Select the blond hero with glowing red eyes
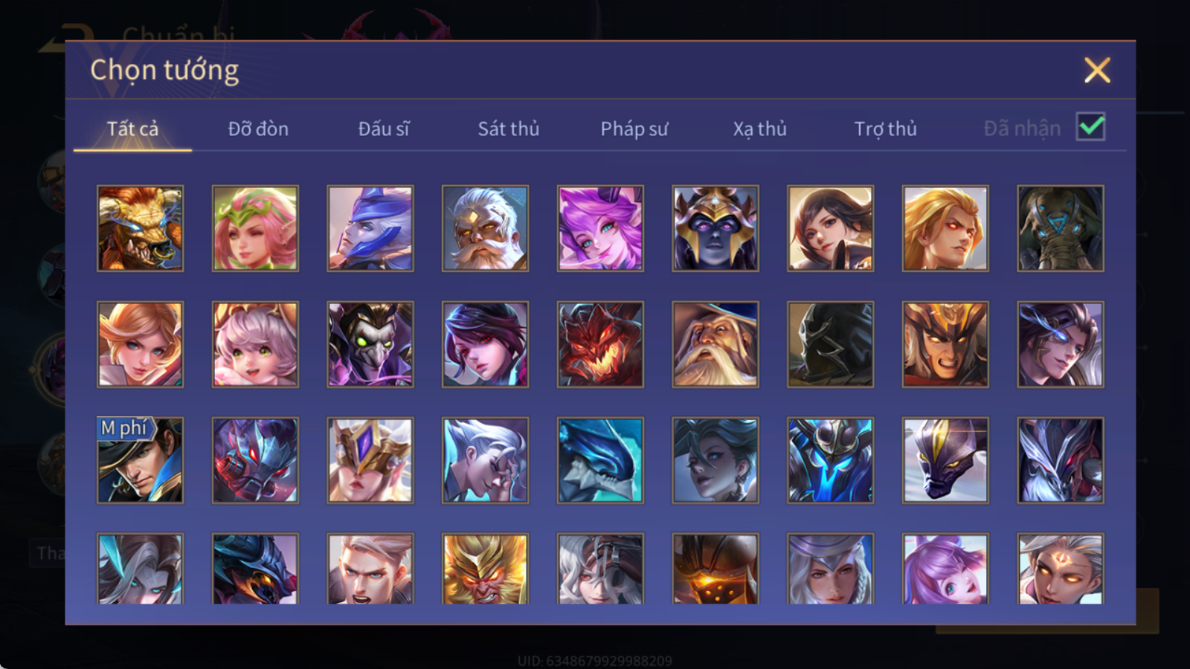Viewport: 1190px width, 669px height. [945, 228]
